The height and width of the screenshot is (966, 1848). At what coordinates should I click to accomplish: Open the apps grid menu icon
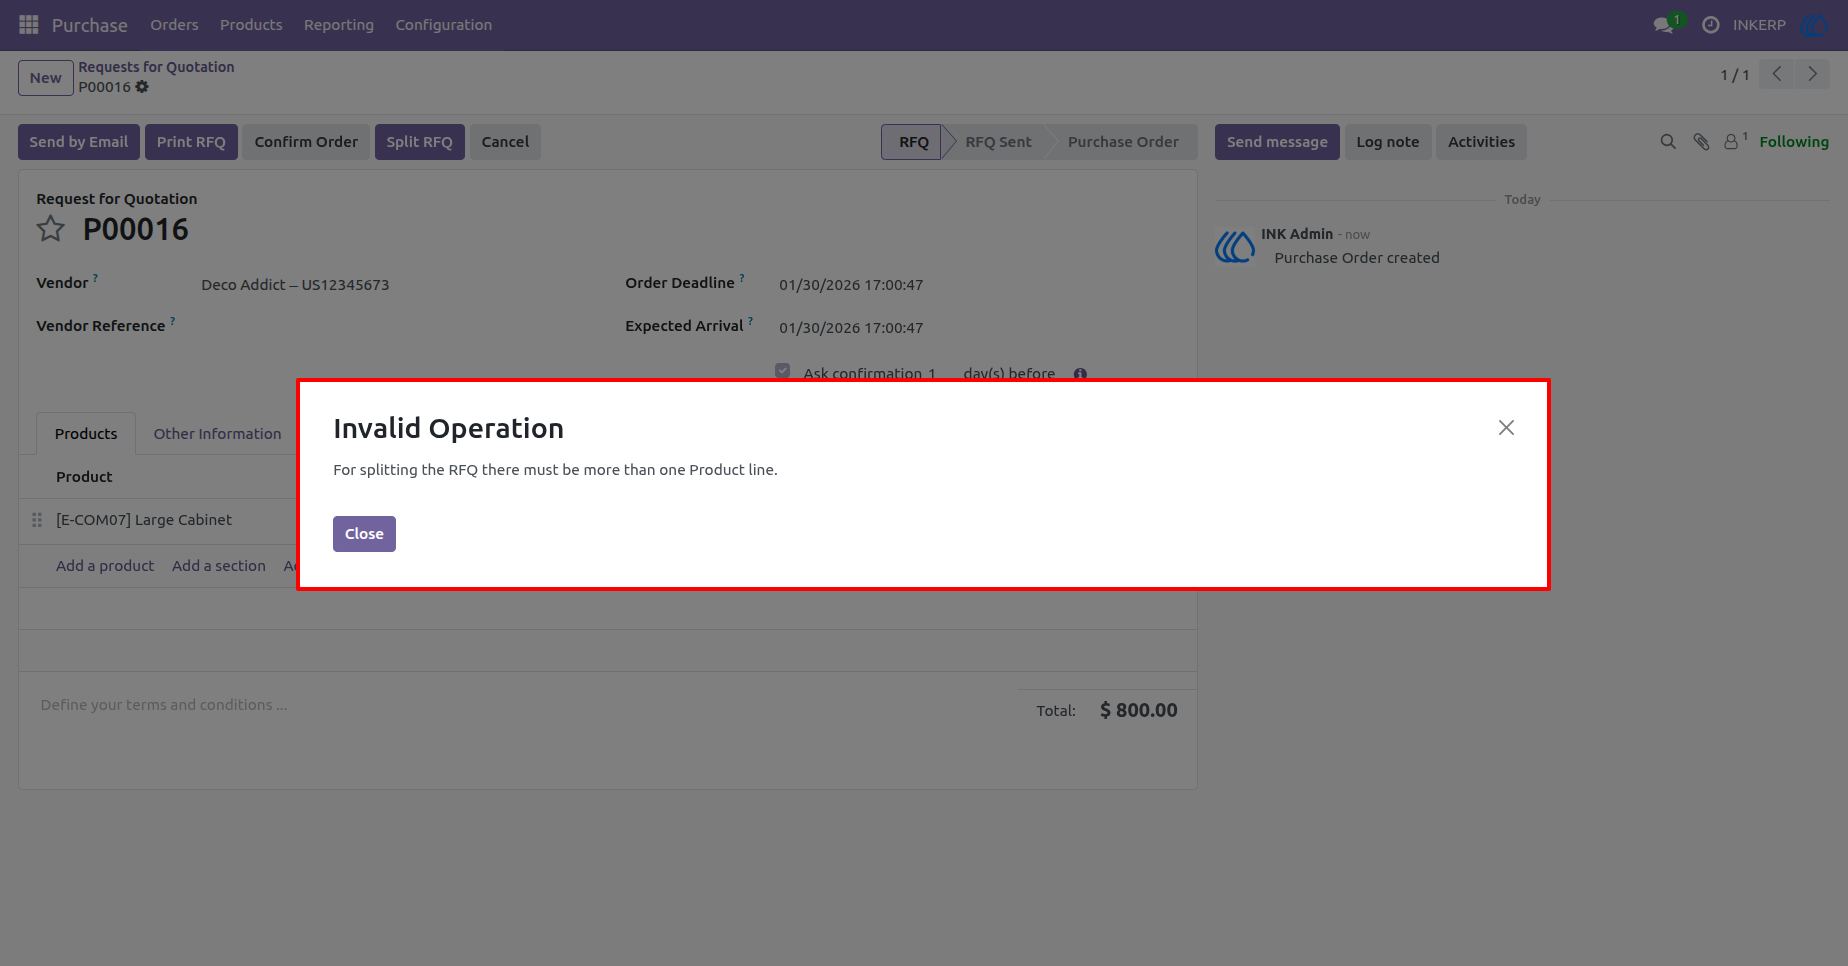[29, 24]
